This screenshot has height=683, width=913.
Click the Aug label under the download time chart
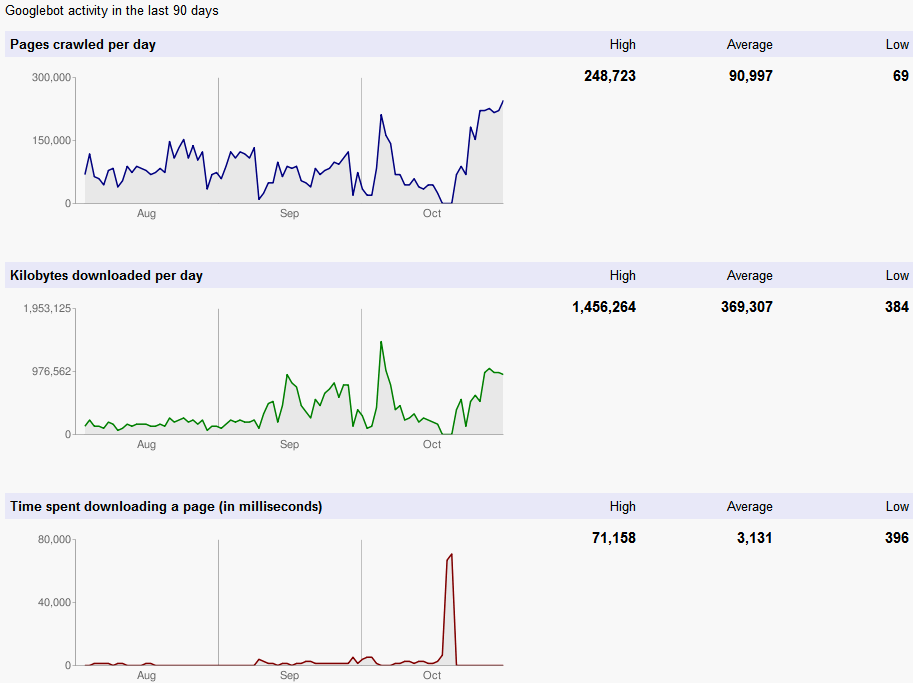point(146,675)
